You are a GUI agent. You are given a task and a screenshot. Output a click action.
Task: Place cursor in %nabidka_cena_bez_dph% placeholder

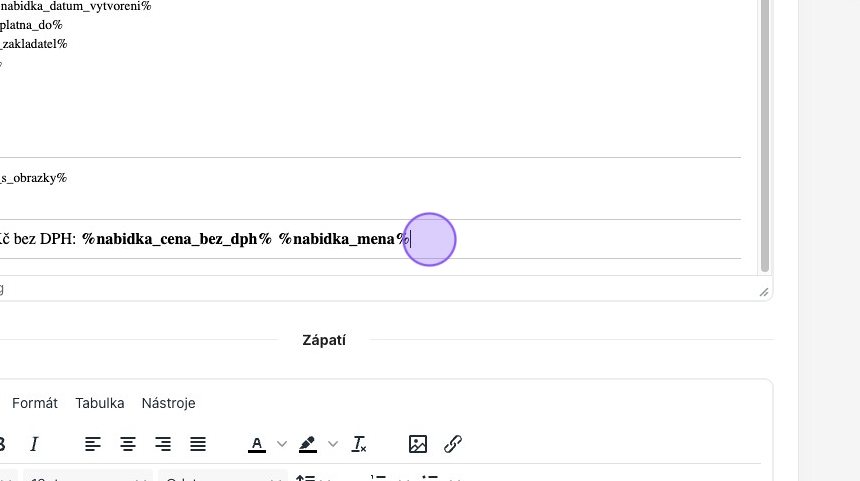pos(177,240)
